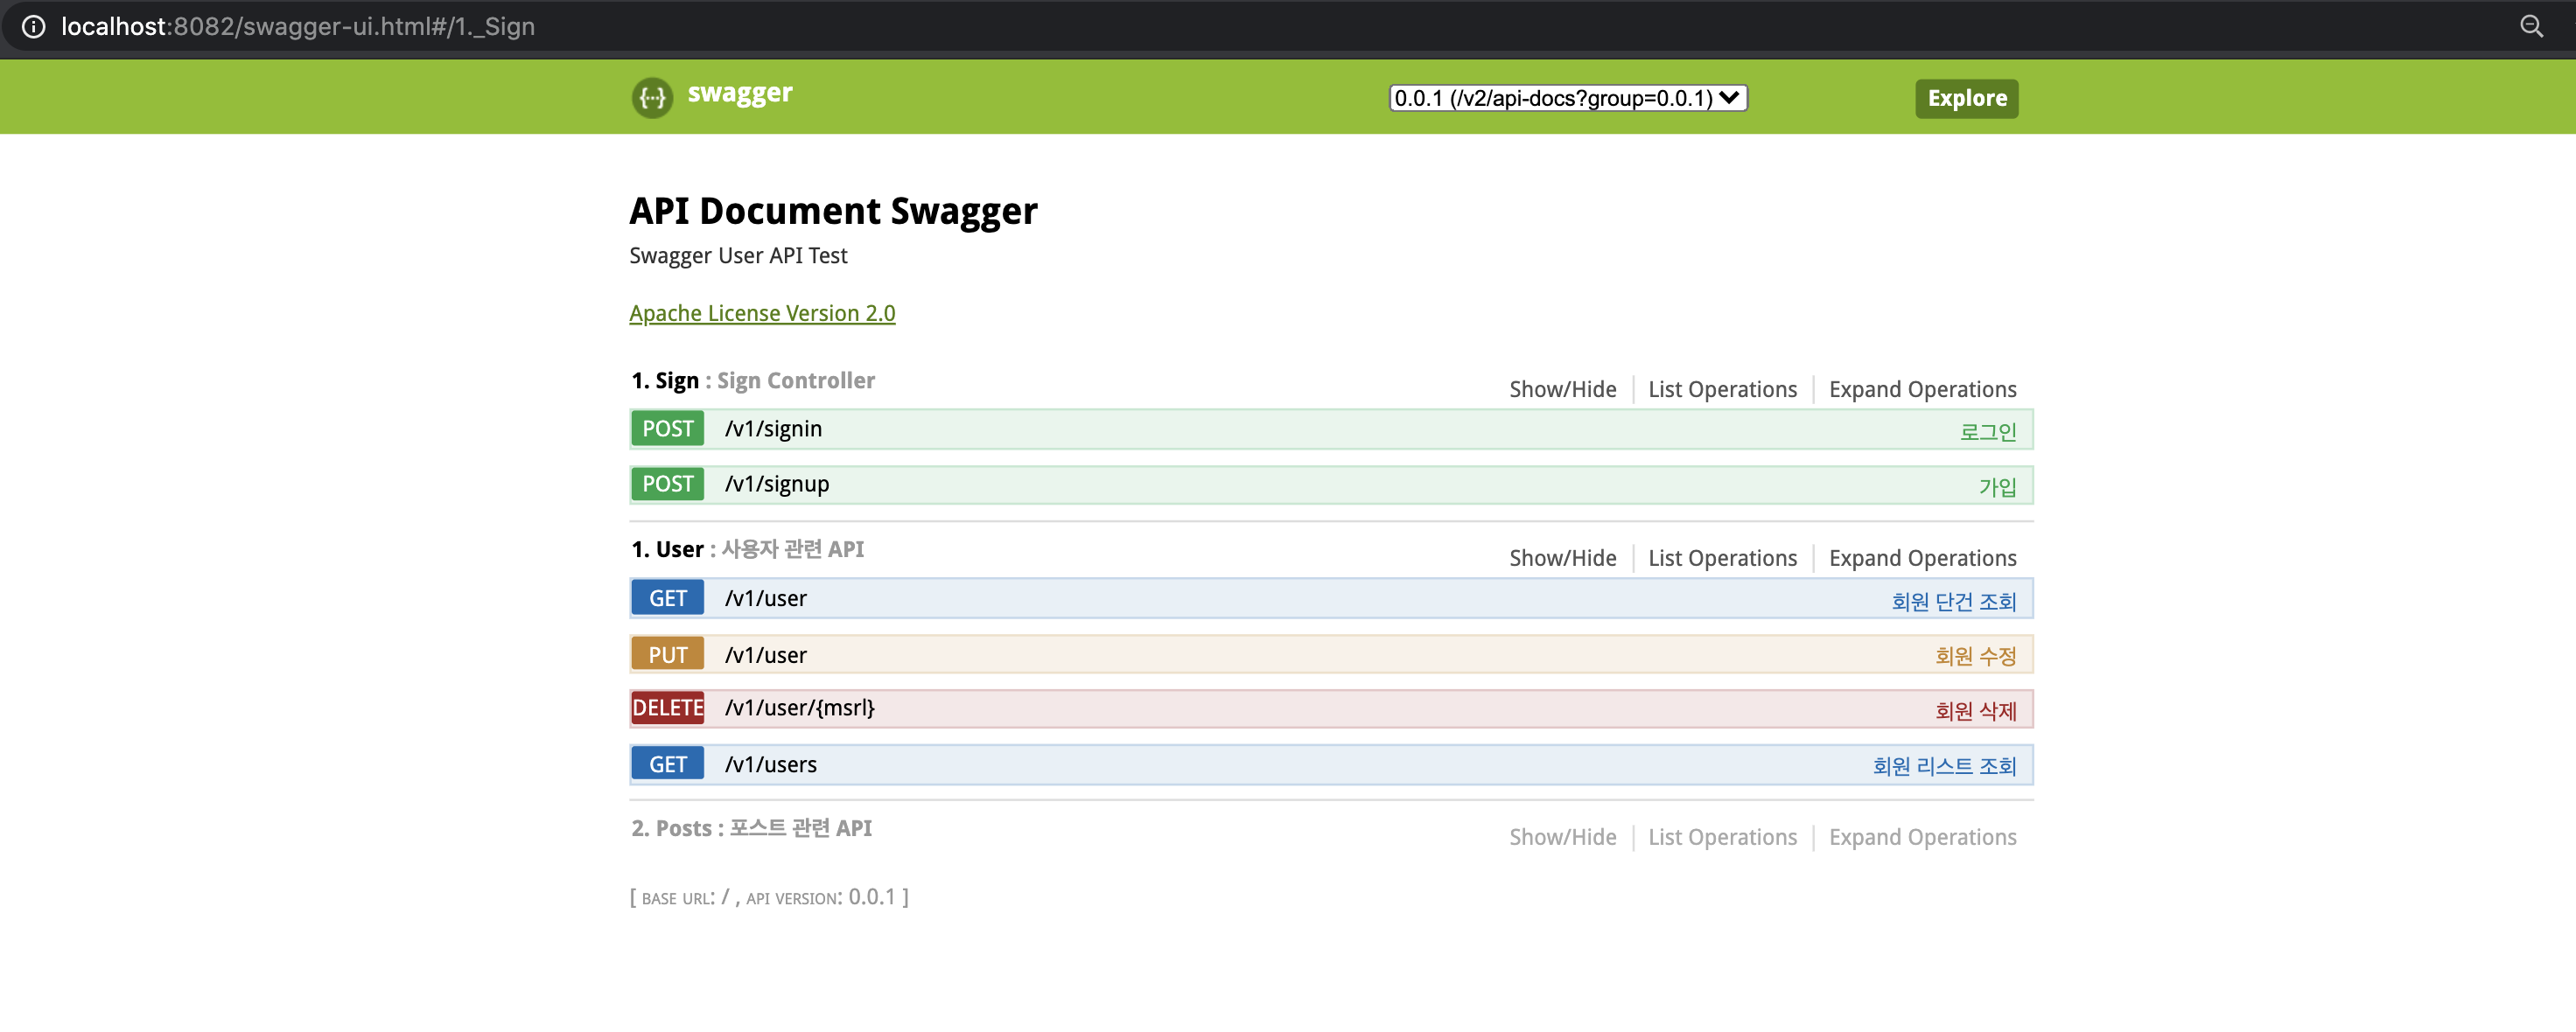This screenshot has height=1032, width=2576.
Task: Click the 회원 리스트 조회 description link
Action: (1944, 766)
